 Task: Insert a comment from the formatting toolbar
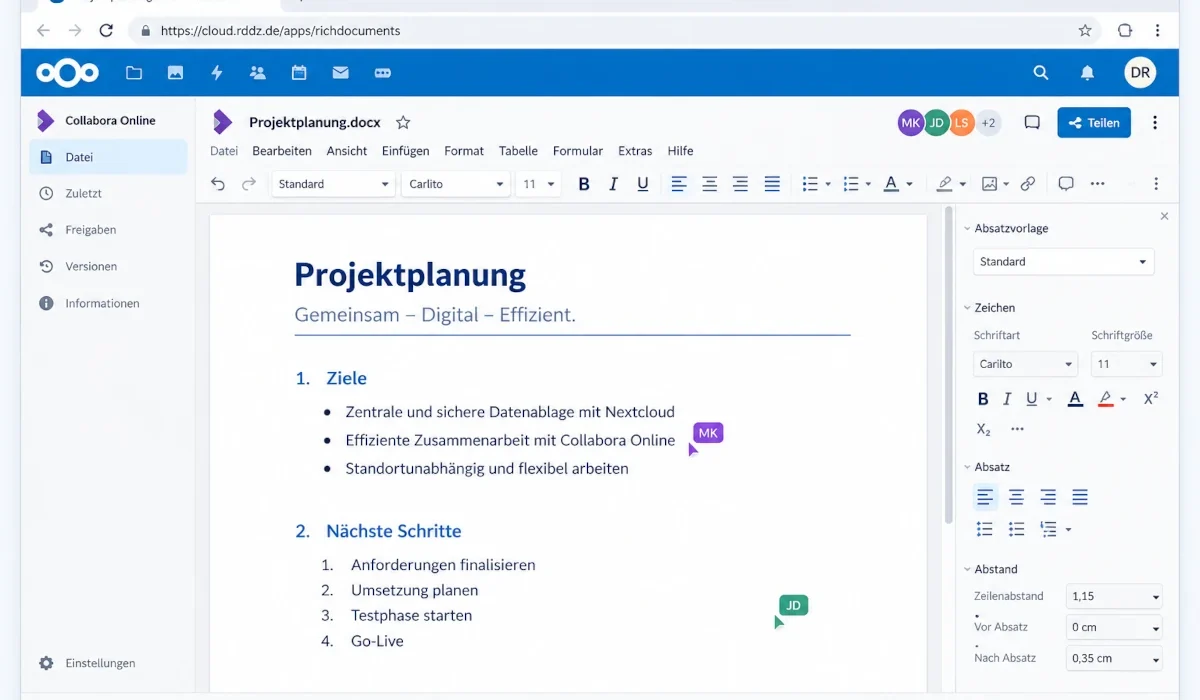1066,184
